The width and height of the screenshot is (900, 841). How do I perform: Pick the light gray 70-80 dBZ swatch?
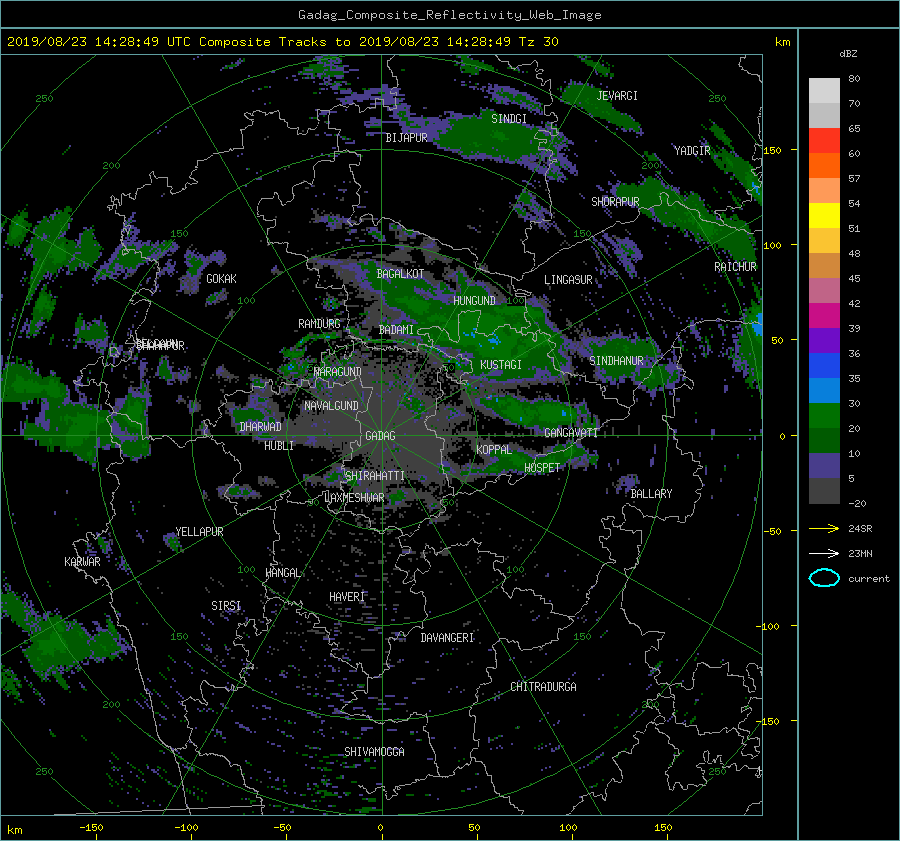tap(824, 91)
